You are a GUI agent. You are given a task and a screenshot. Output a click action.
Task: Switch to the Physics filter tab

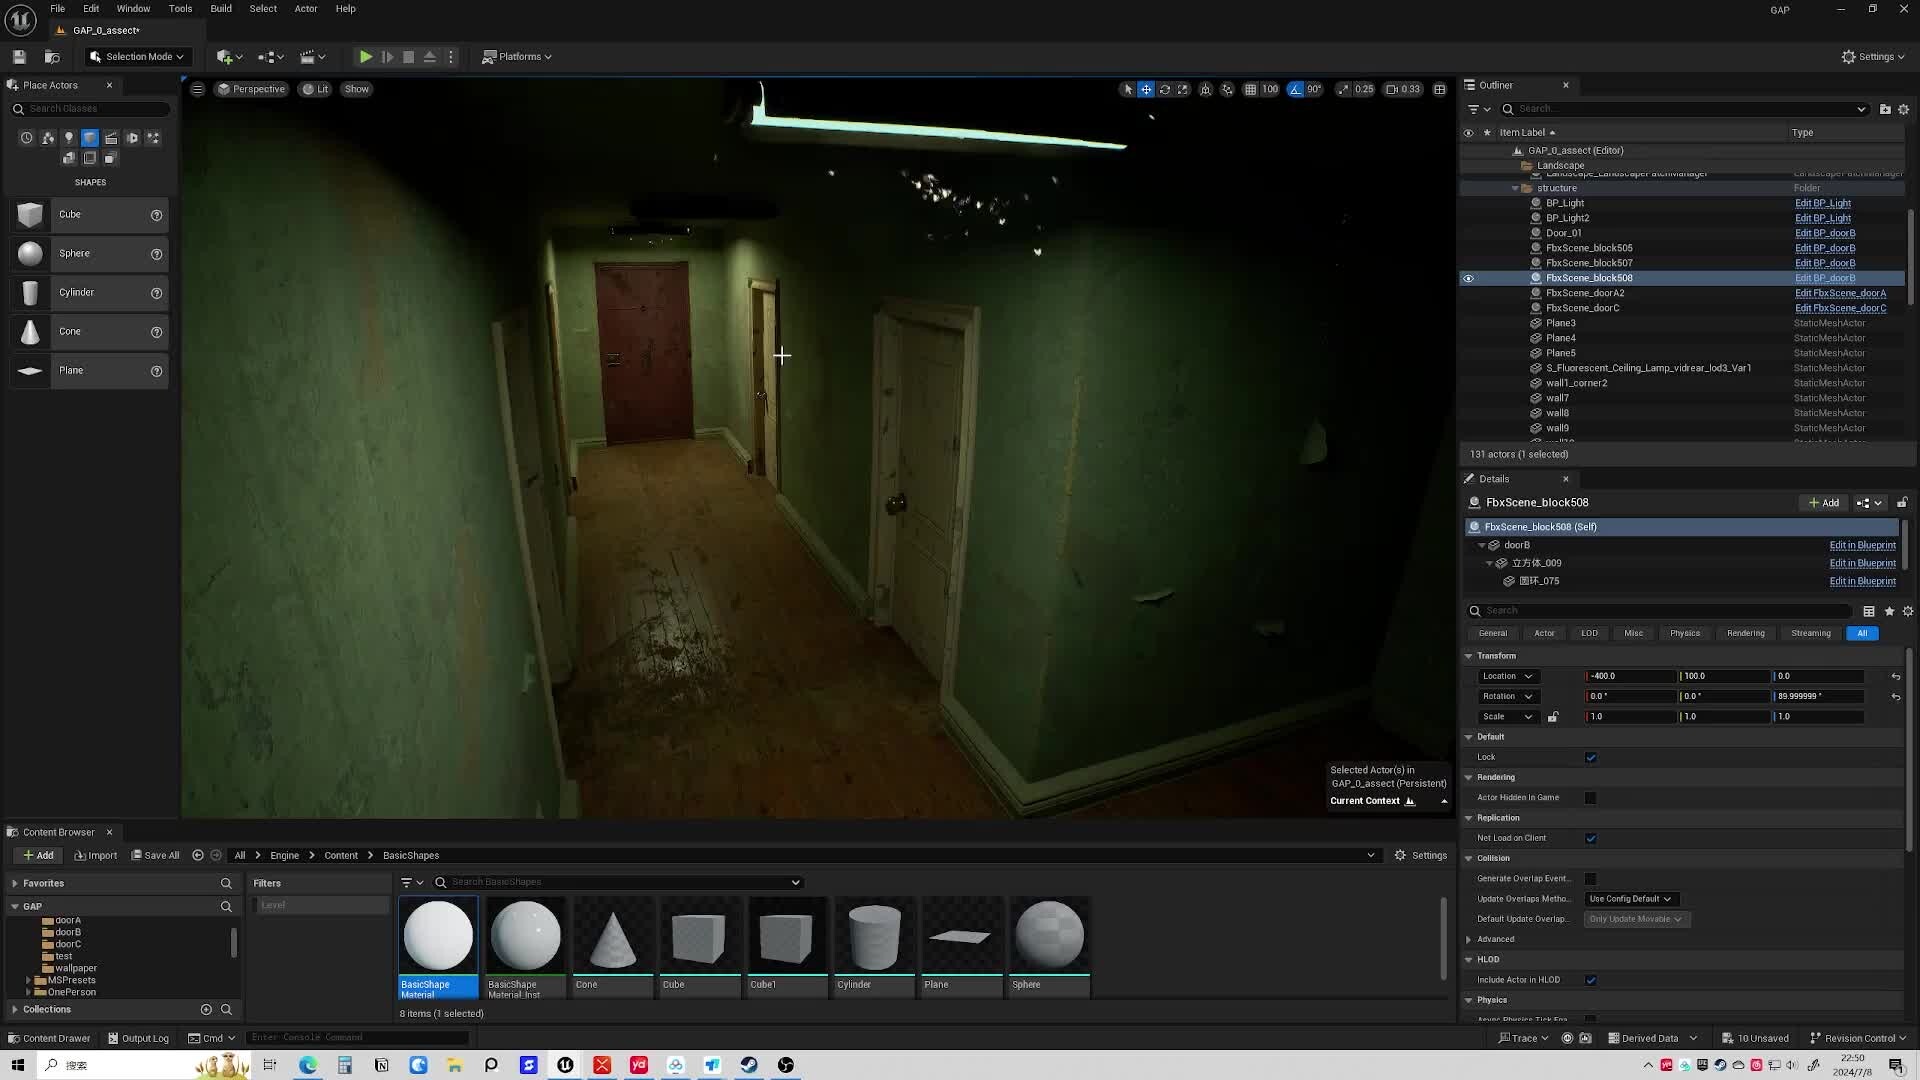pyautogui.click(x=1684, y=633)
